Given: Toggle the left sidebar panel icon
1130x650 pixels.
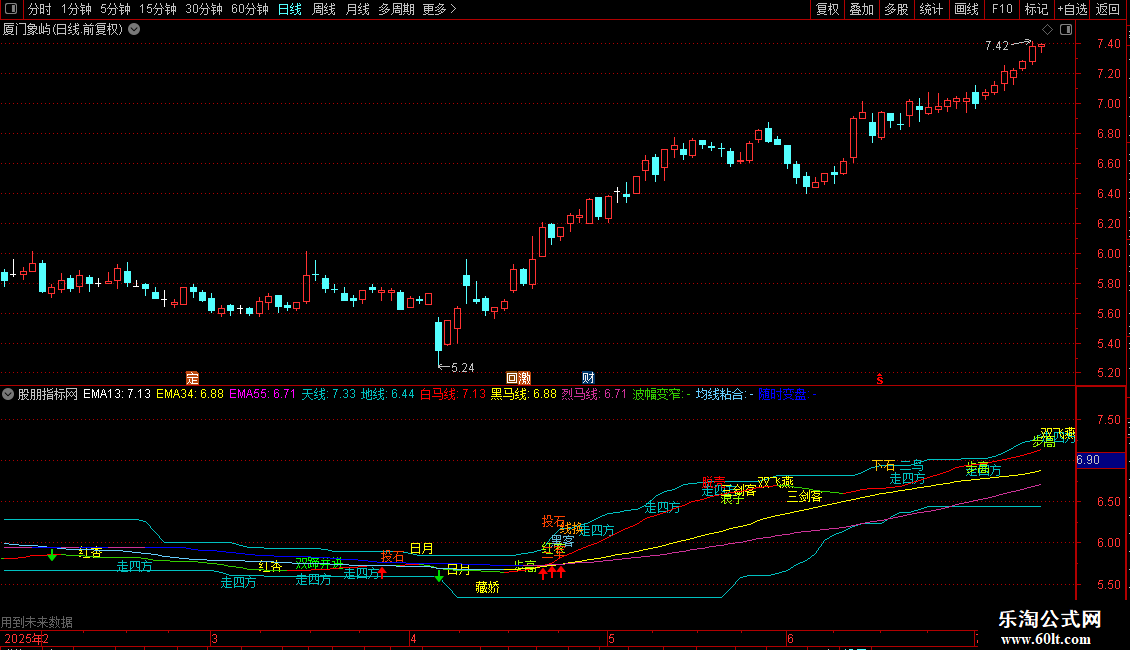Looking at the screenshot, I should (x=11, y=9).
